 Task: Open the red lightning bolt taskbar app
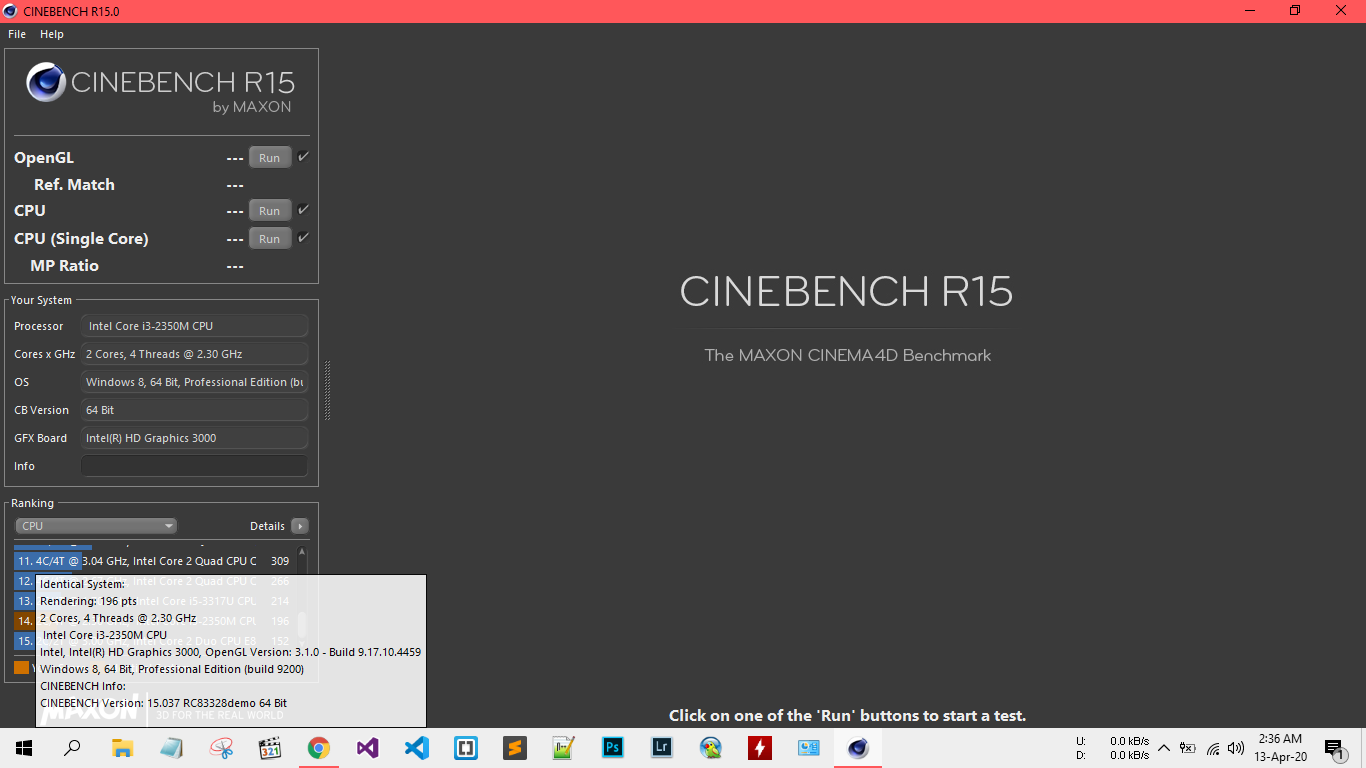[760, 748]
